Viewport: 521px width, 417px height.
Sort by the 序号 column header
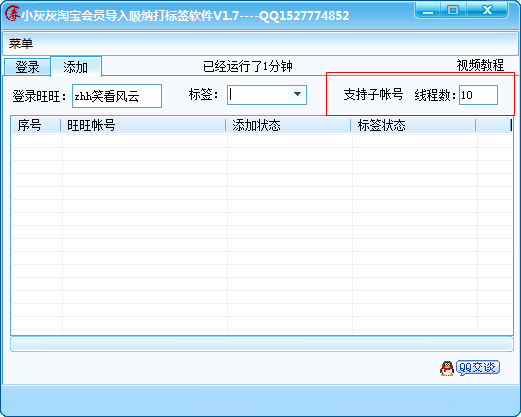tap(36, 125)
